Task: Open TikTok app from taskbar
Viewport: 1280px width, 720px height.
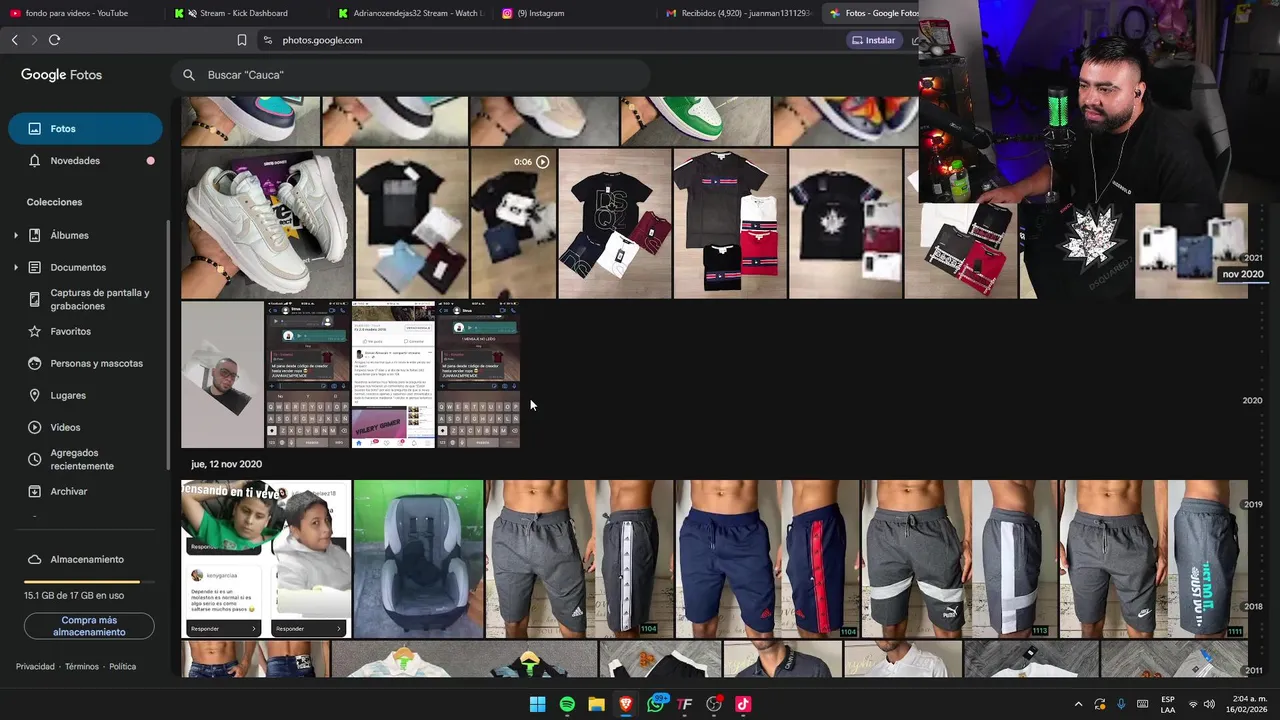Action: 743,704
